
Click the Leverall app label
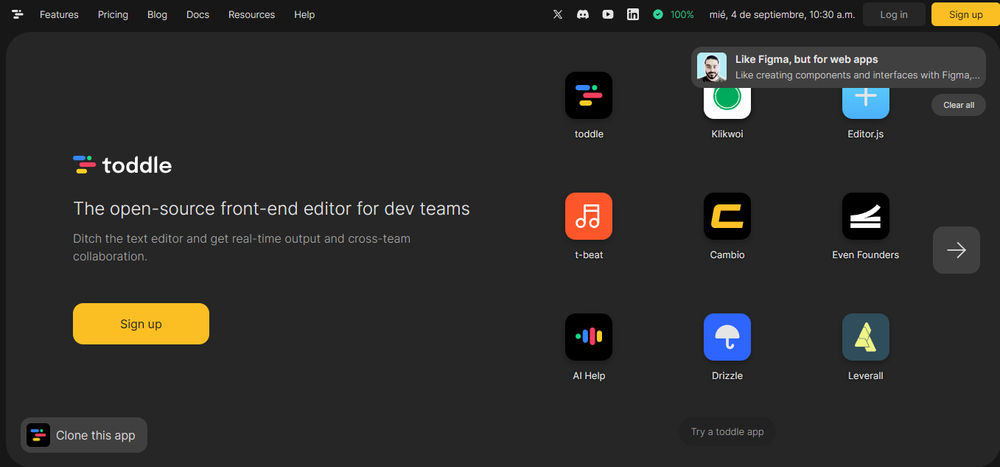tap(865, 376)
